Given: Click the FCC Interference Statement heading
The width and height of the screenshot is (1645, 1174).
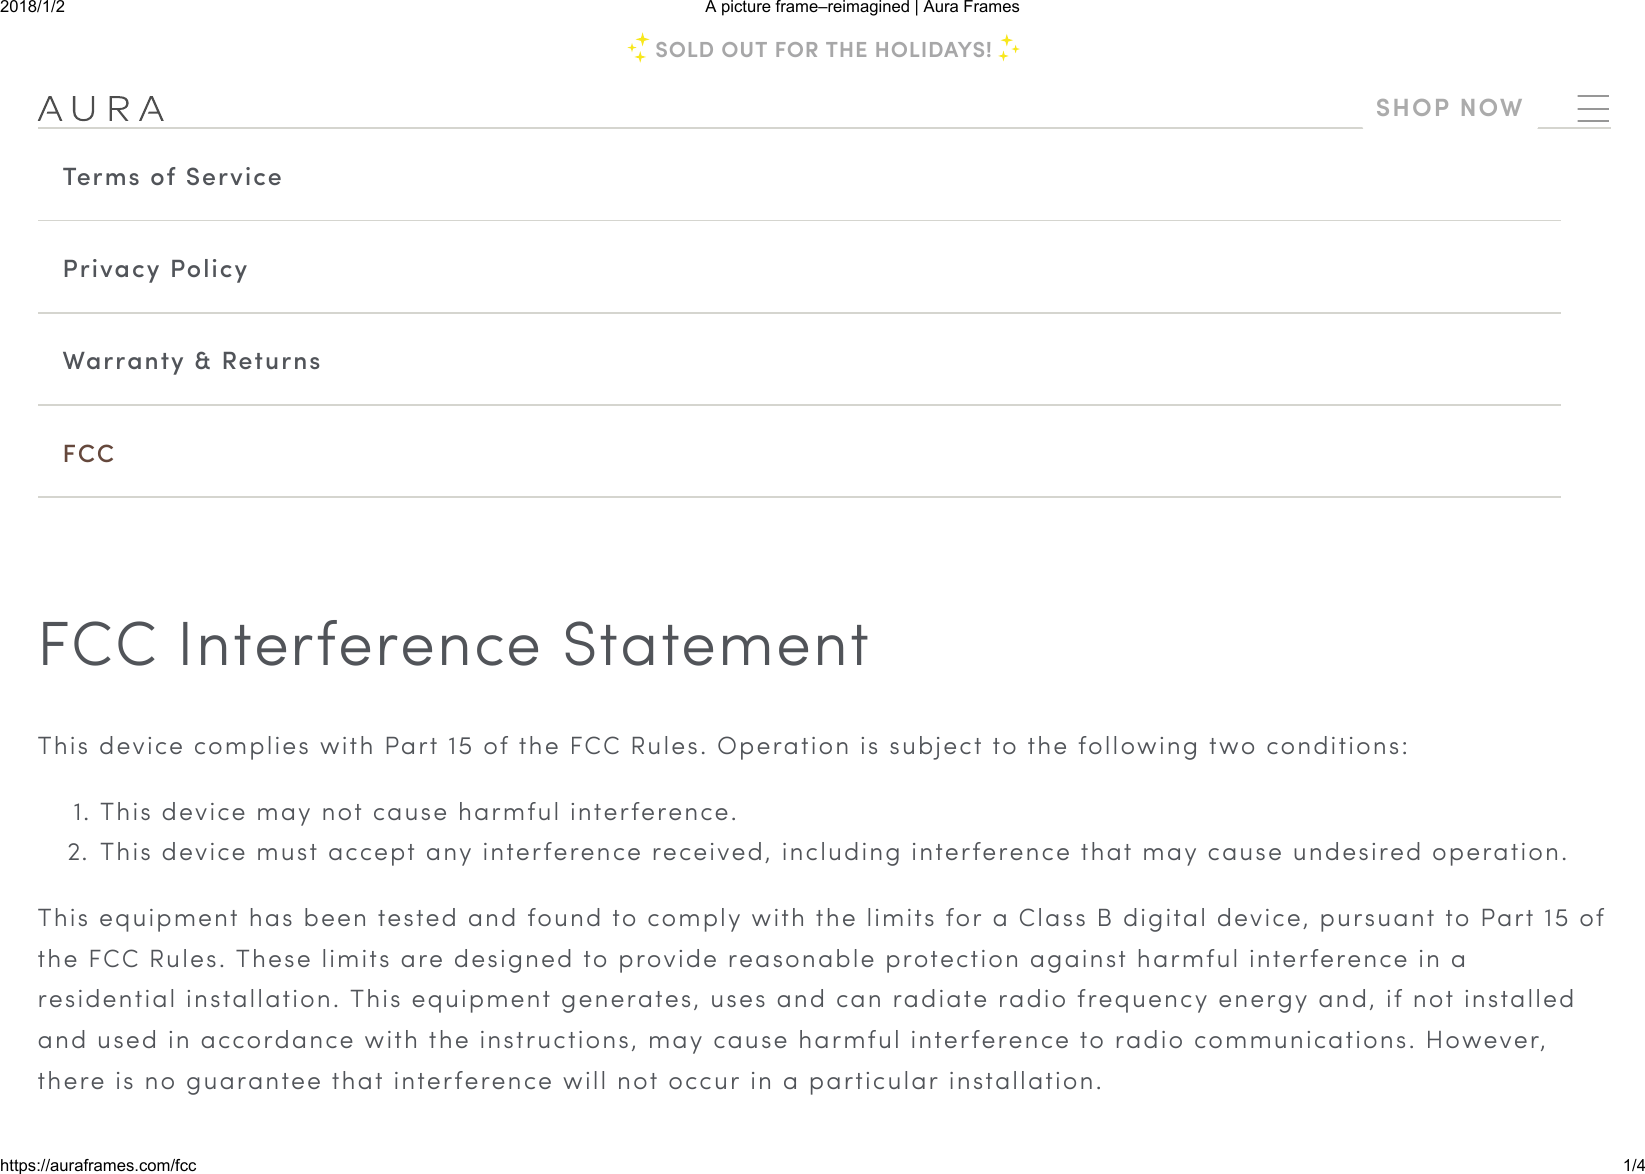Looking at the screenshot, I should point(453,643).
